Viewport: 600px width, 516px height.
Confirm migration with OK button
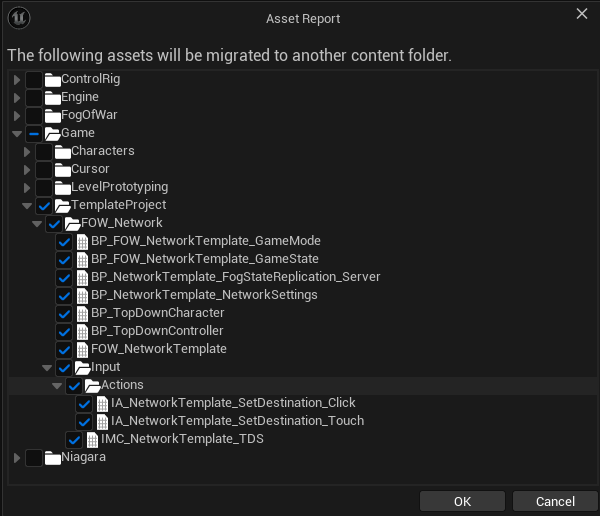(x=462, y=501)
